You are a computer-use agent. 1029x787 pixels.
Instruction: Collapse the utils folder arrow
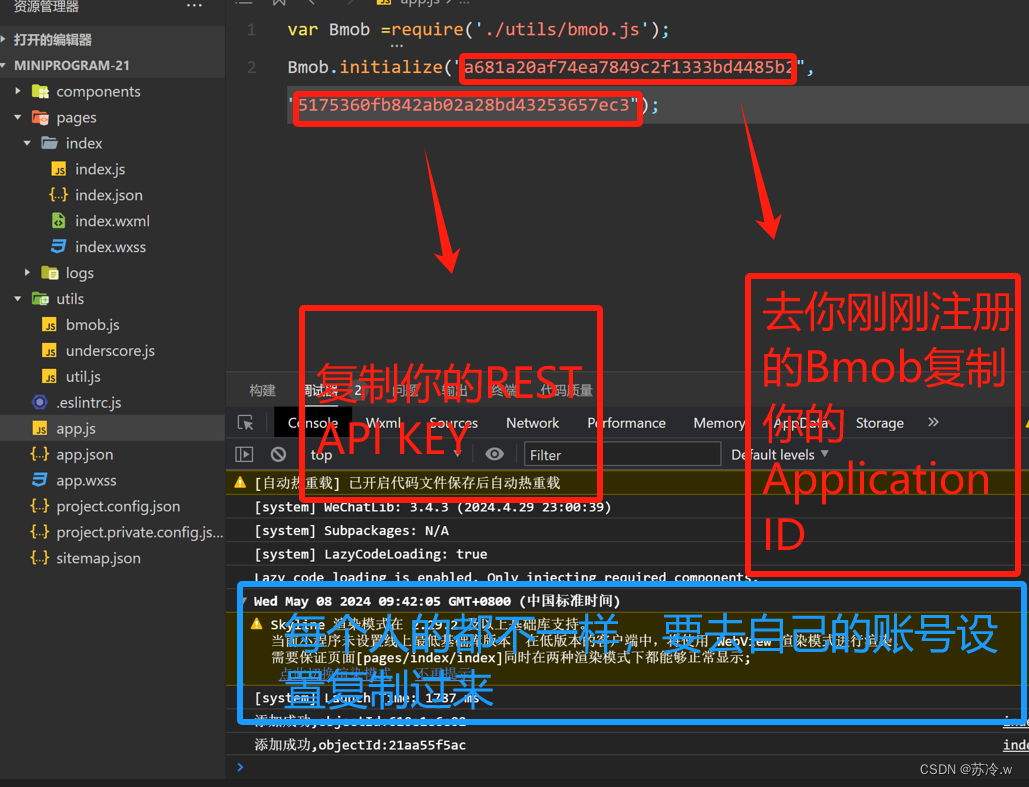coord(18,299)
